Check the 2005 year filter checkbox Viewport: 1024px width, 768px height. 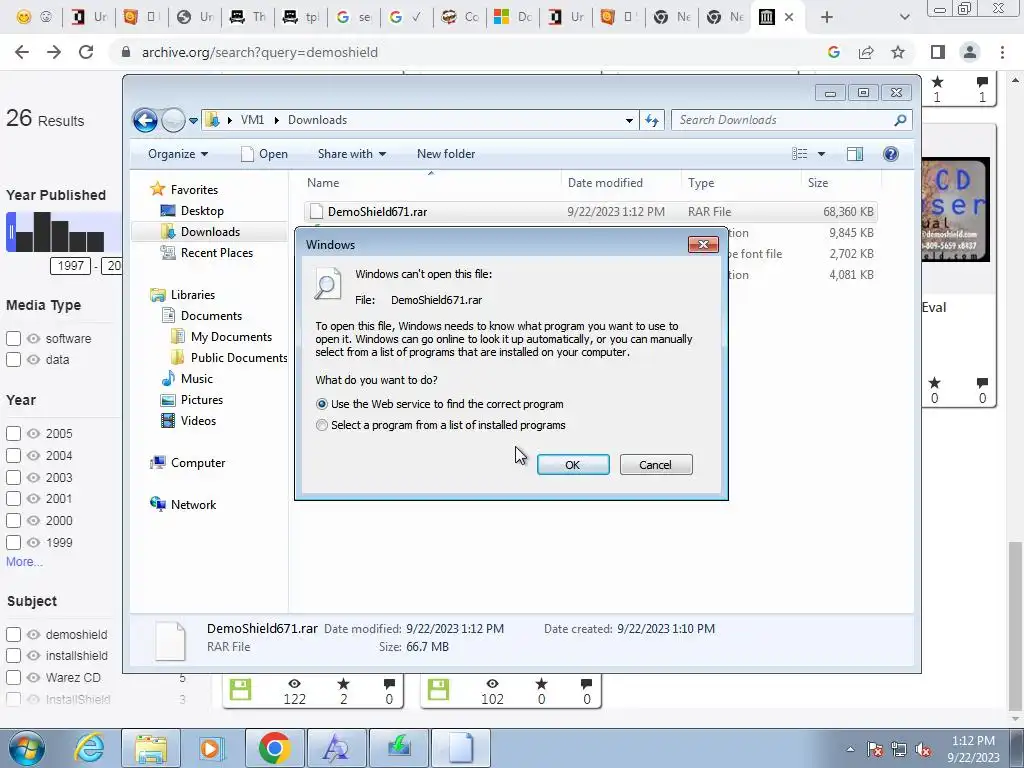pyautogui.click(x=13, y=434)
